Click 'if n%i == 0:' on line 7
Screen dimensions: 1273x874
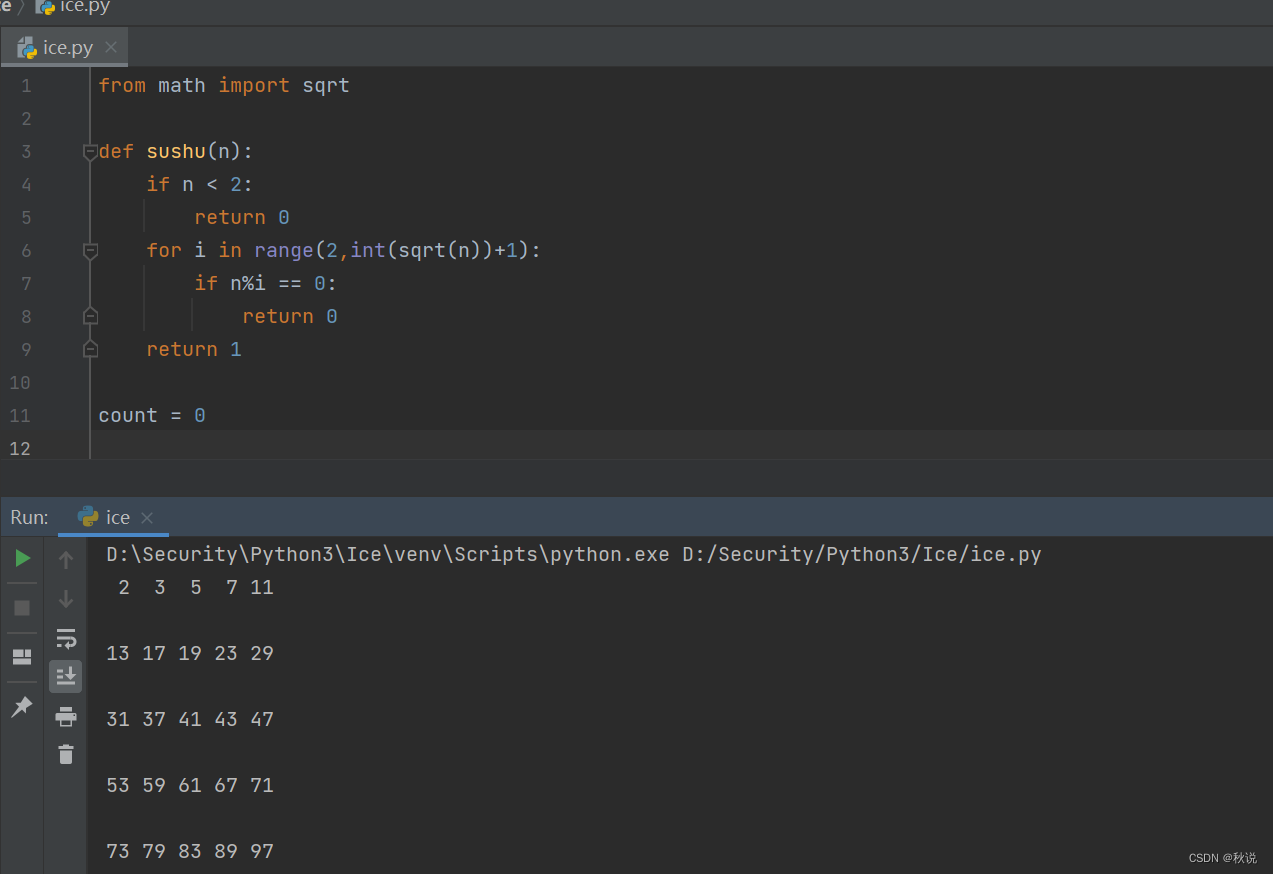(x=266, y=284)
